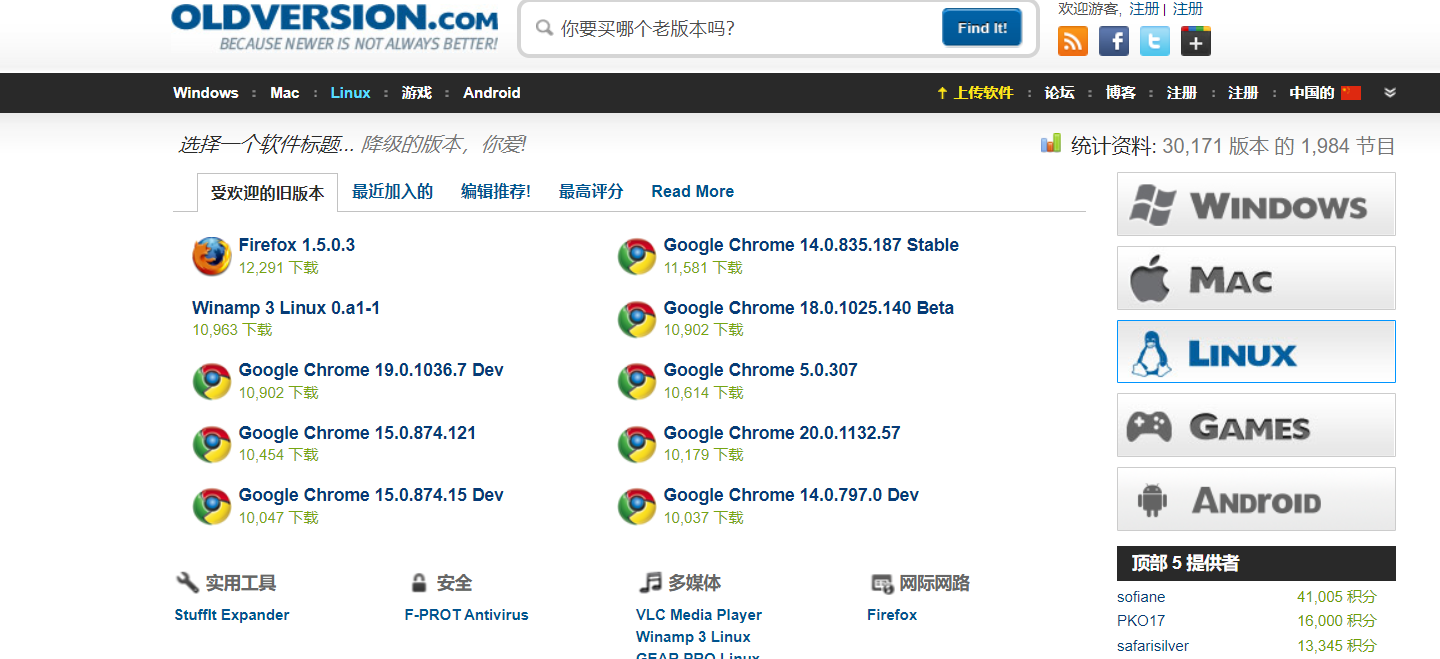Screen dimensions: 1440x659
Task: Click the large Windows platform banner
Action: (x=1256, y=205)
